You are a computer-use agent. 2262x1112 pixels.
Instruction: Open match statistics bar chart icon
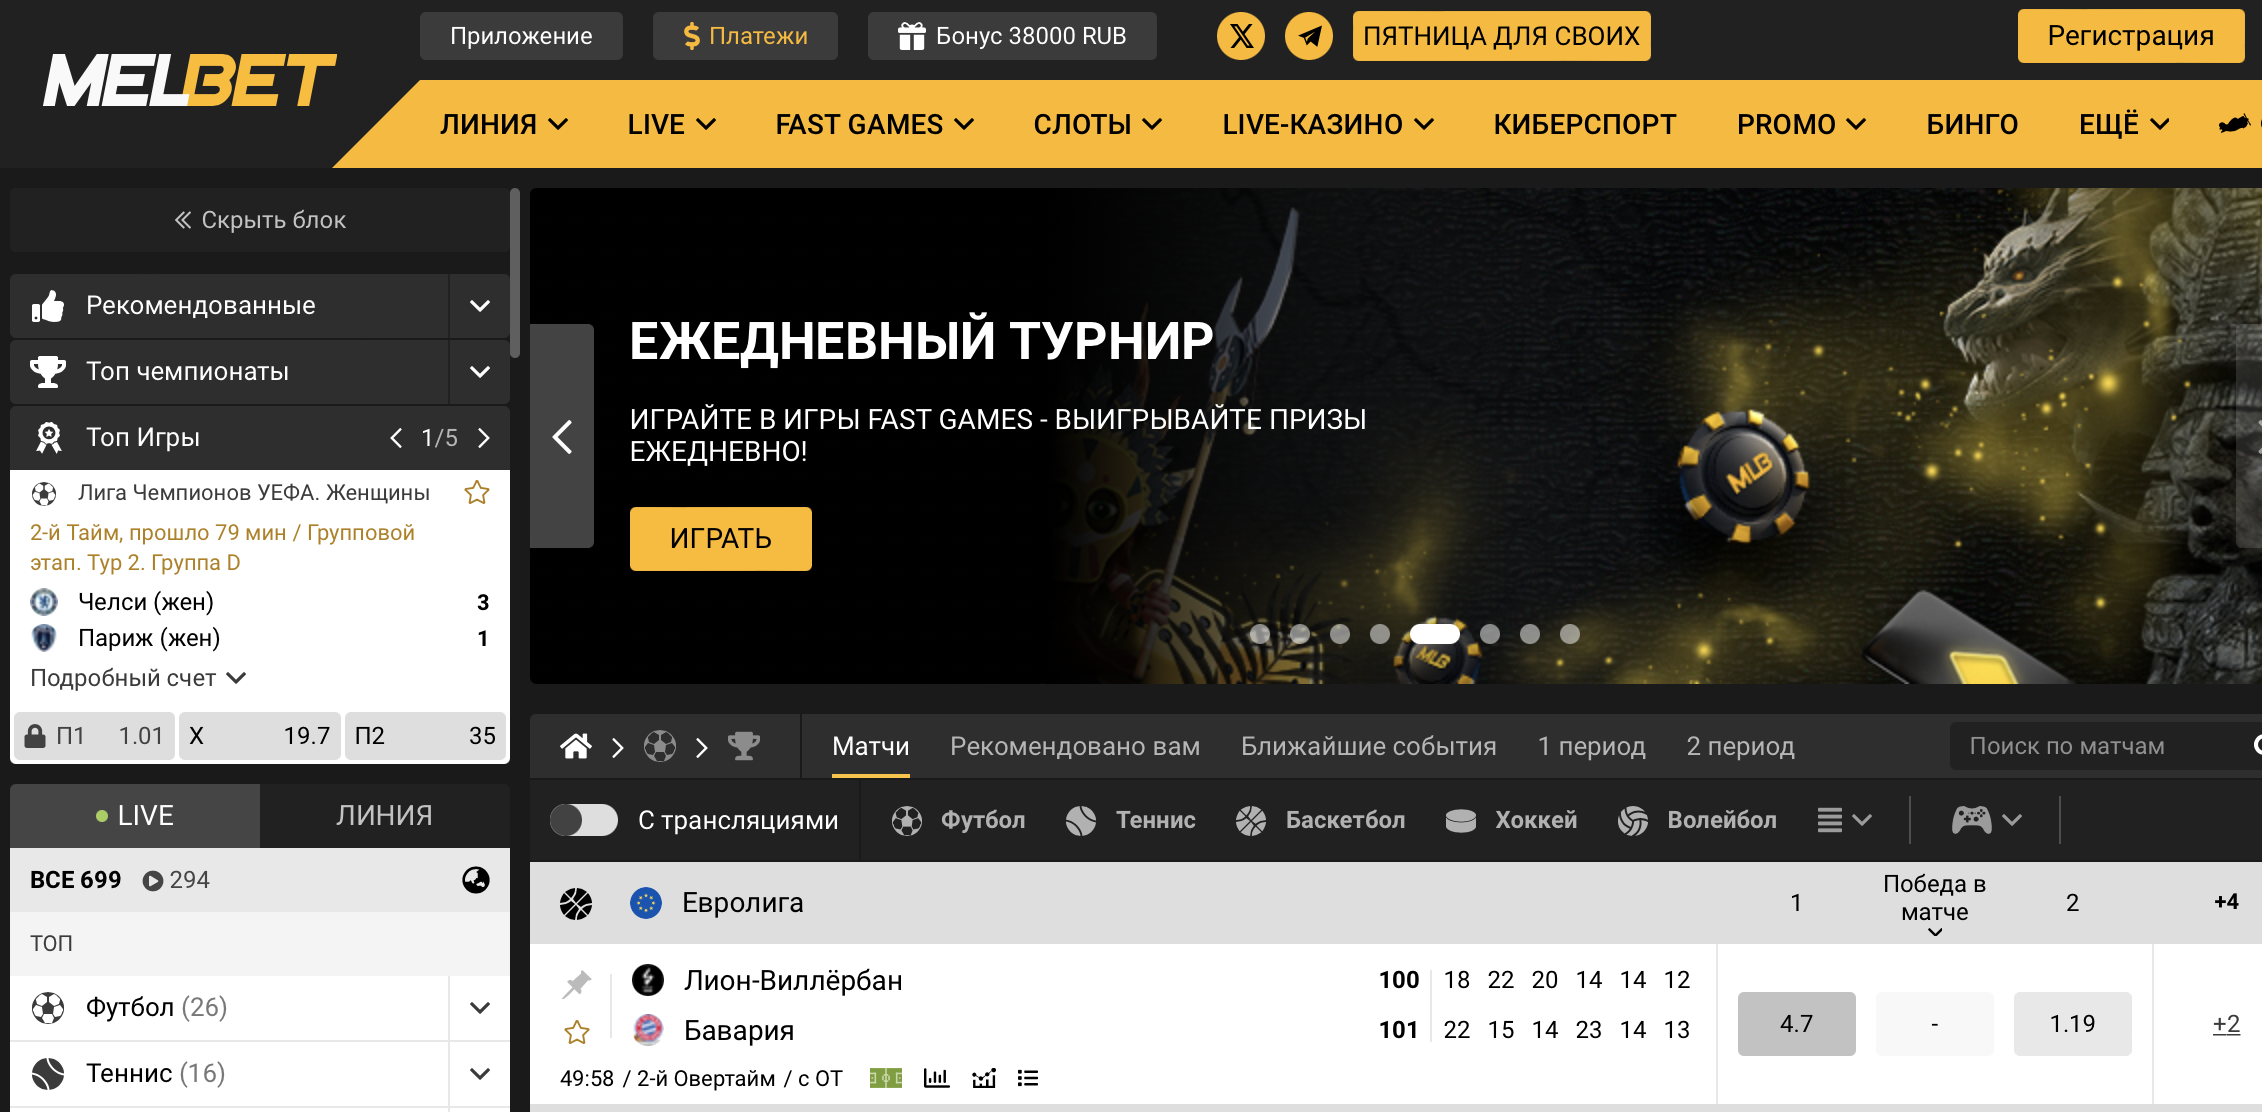coord(936,1078)
